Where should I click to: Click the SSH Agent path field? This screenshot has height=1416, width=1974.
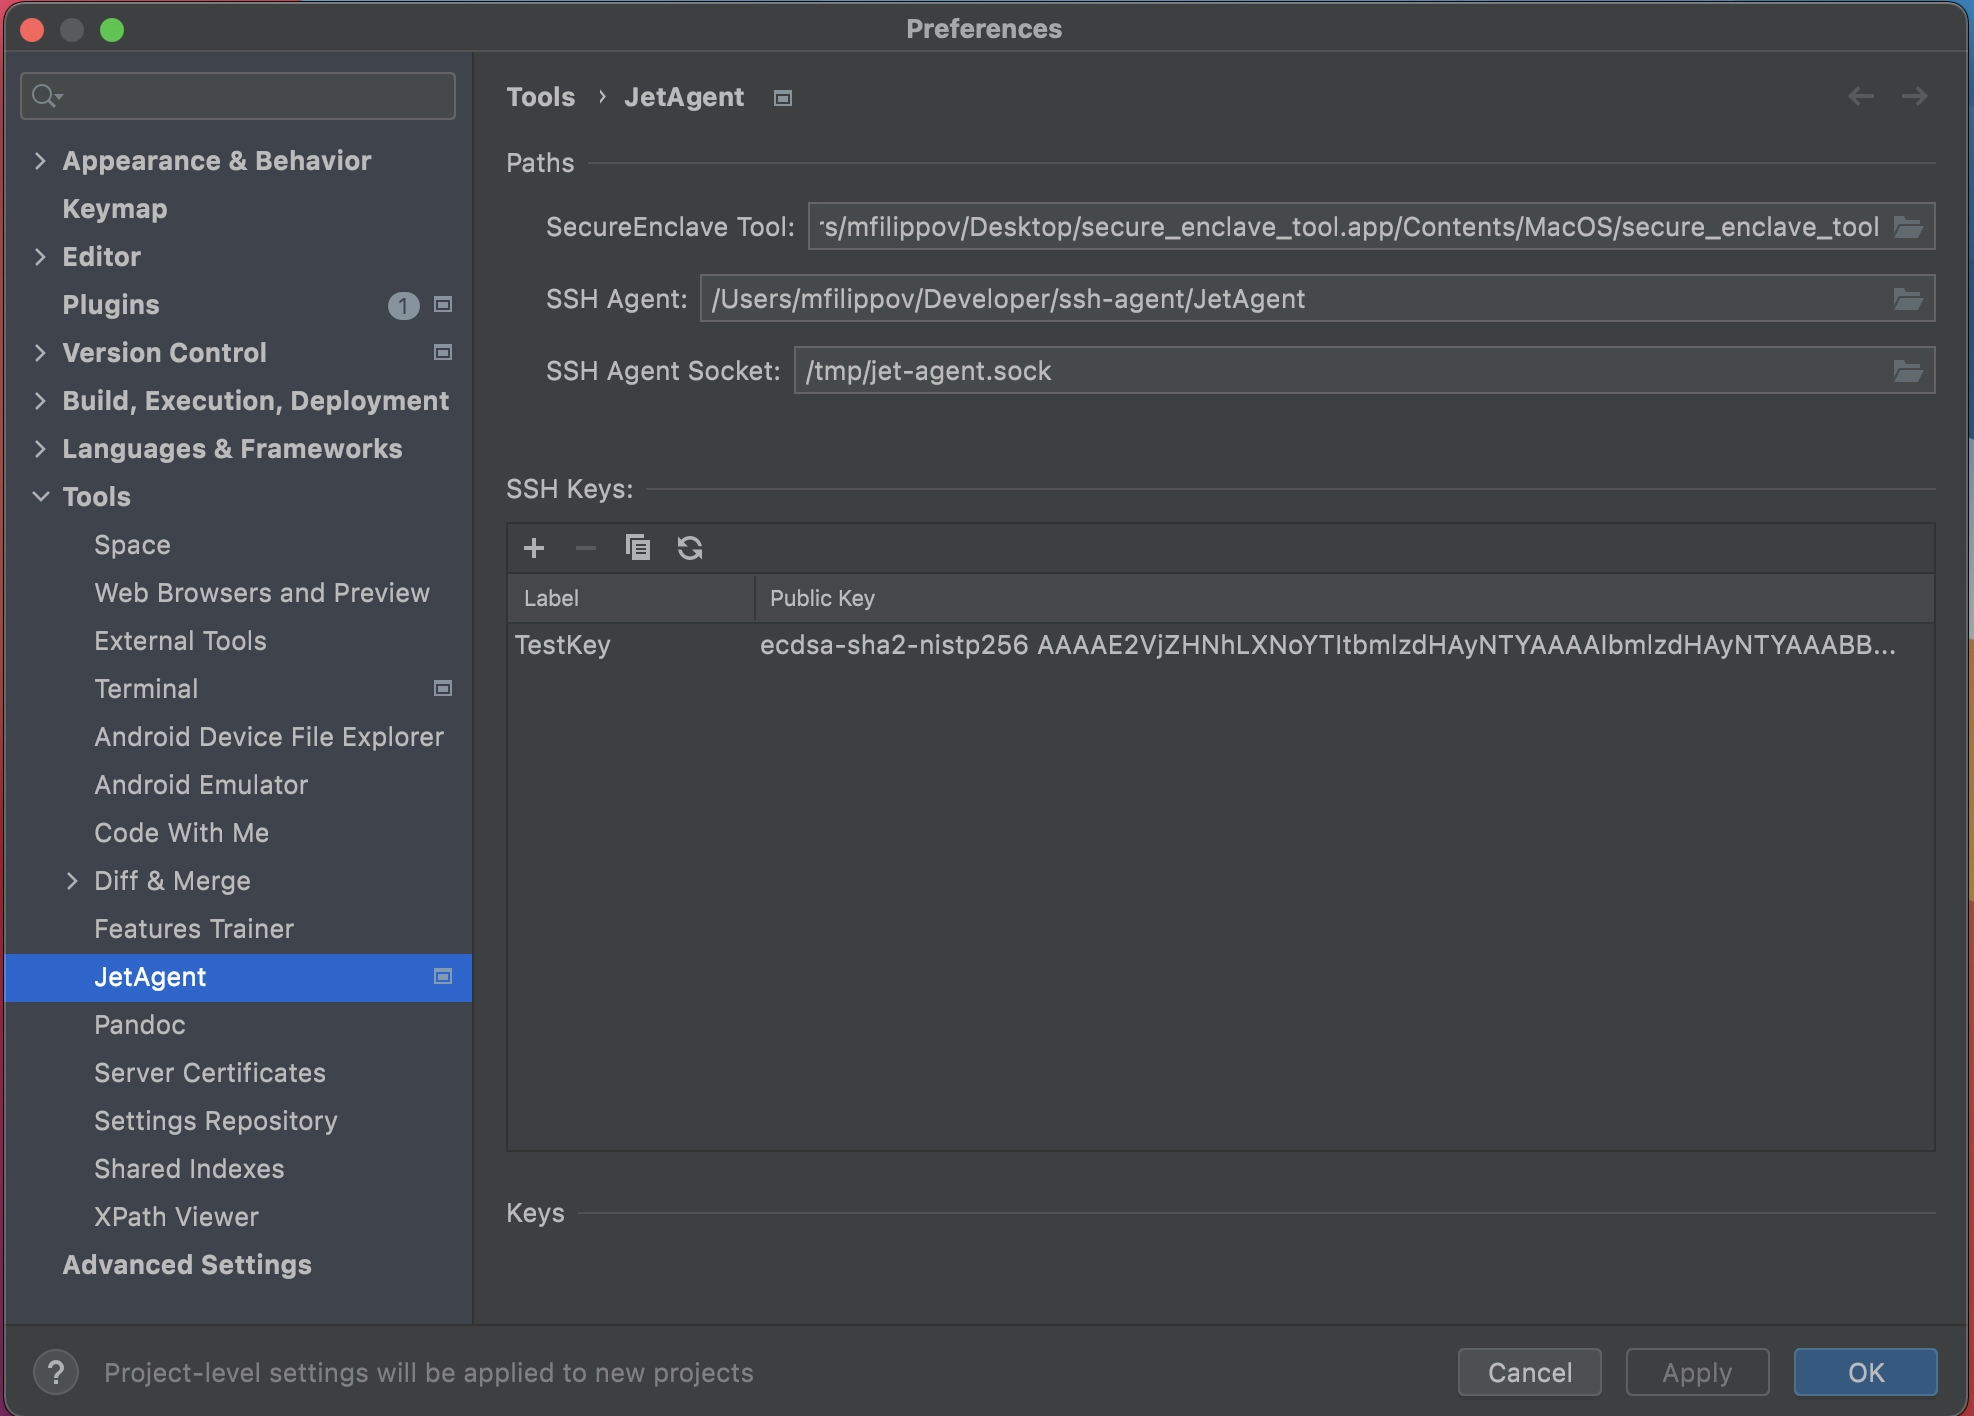[1317, 299]
